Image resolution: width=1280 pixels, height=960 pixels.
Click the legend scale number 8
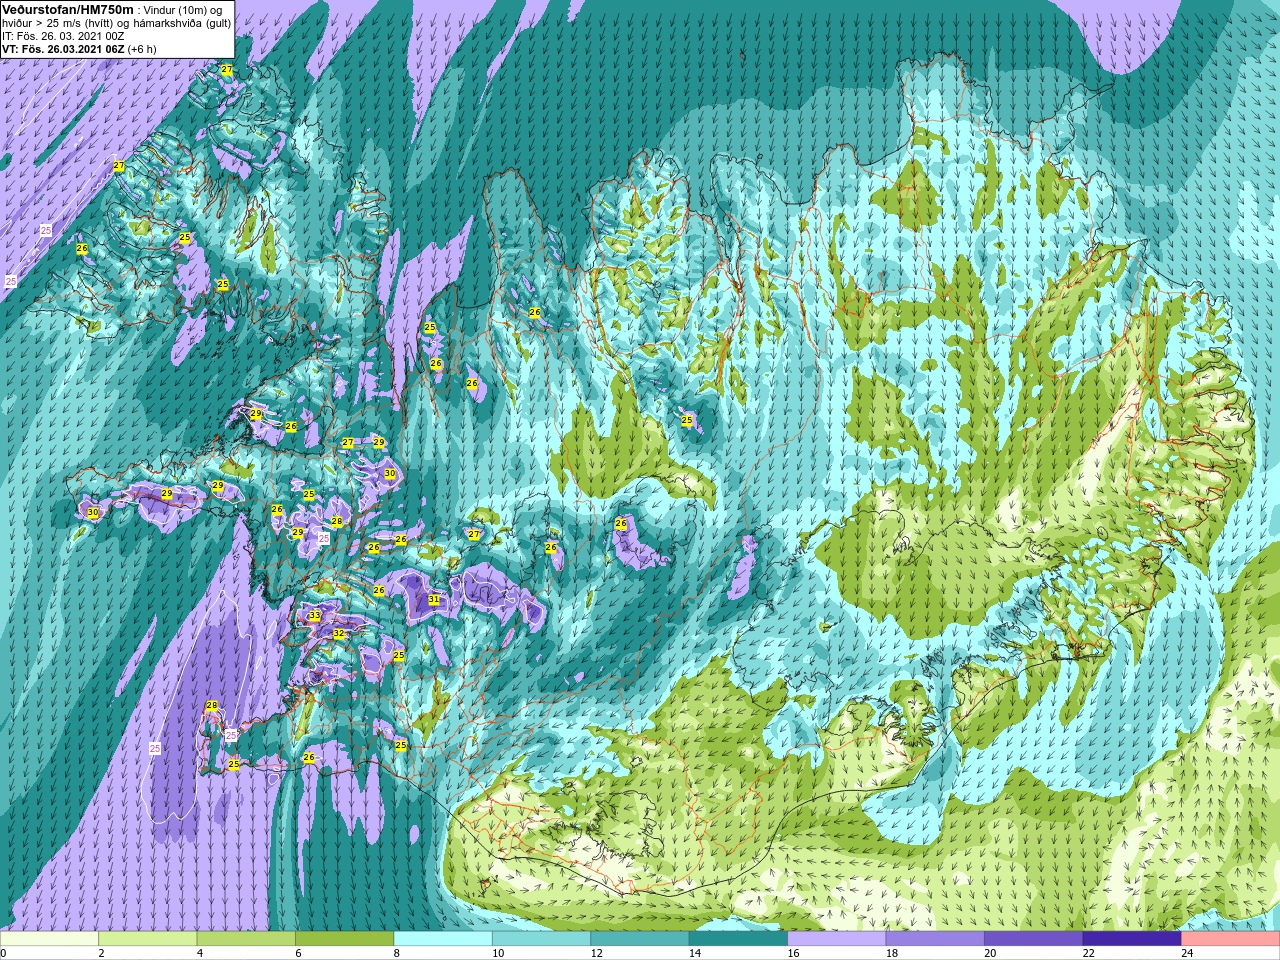click(x=397, y=954)
